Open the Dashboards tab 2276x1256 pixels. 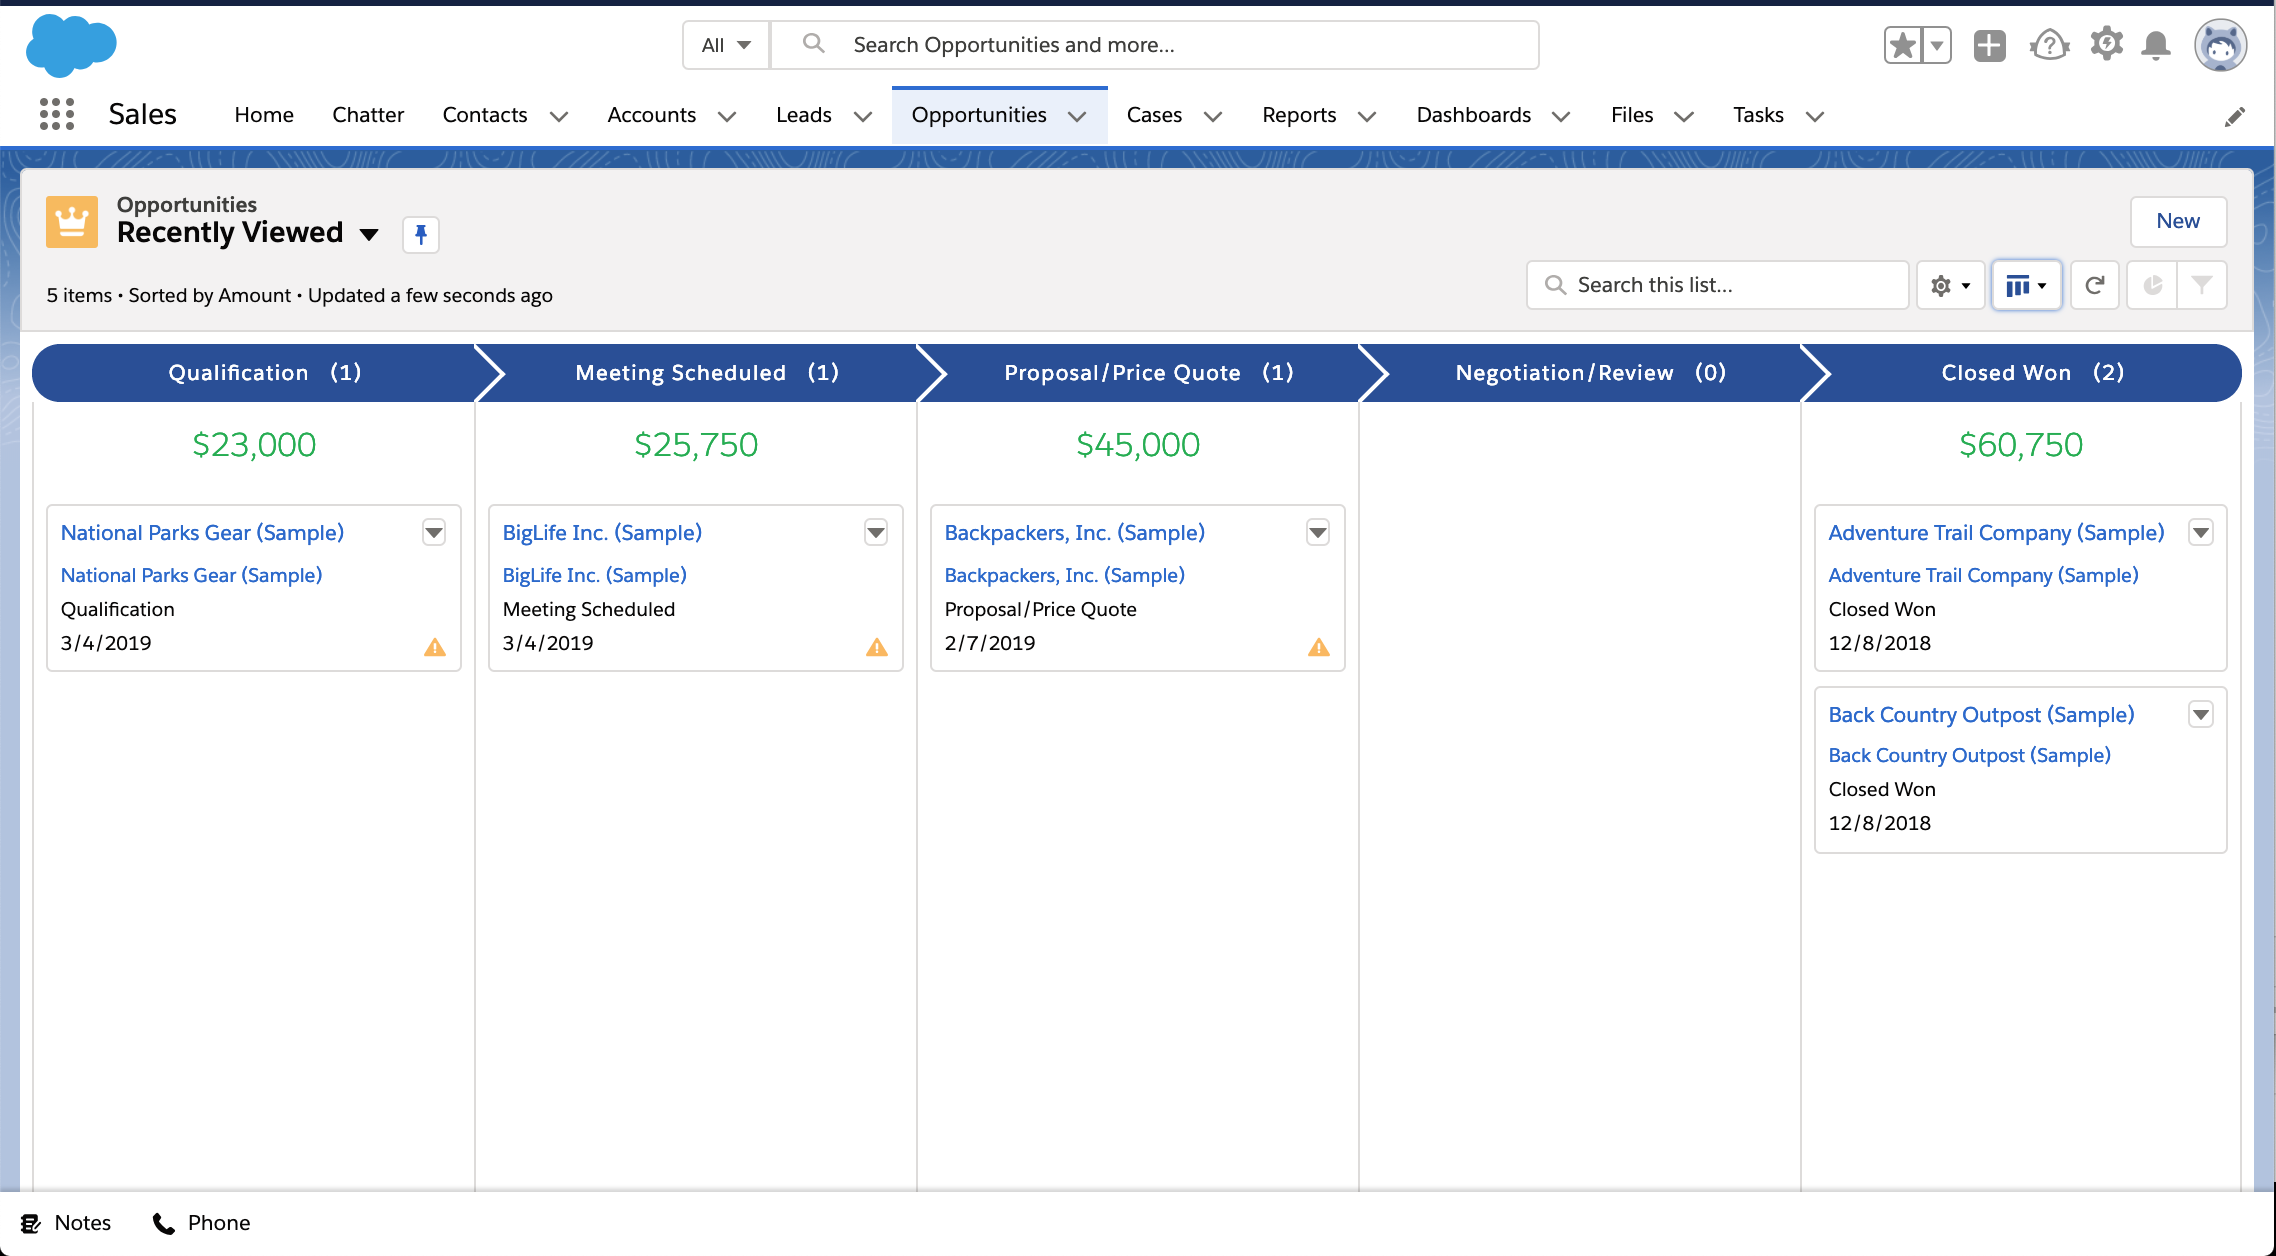1474,115
